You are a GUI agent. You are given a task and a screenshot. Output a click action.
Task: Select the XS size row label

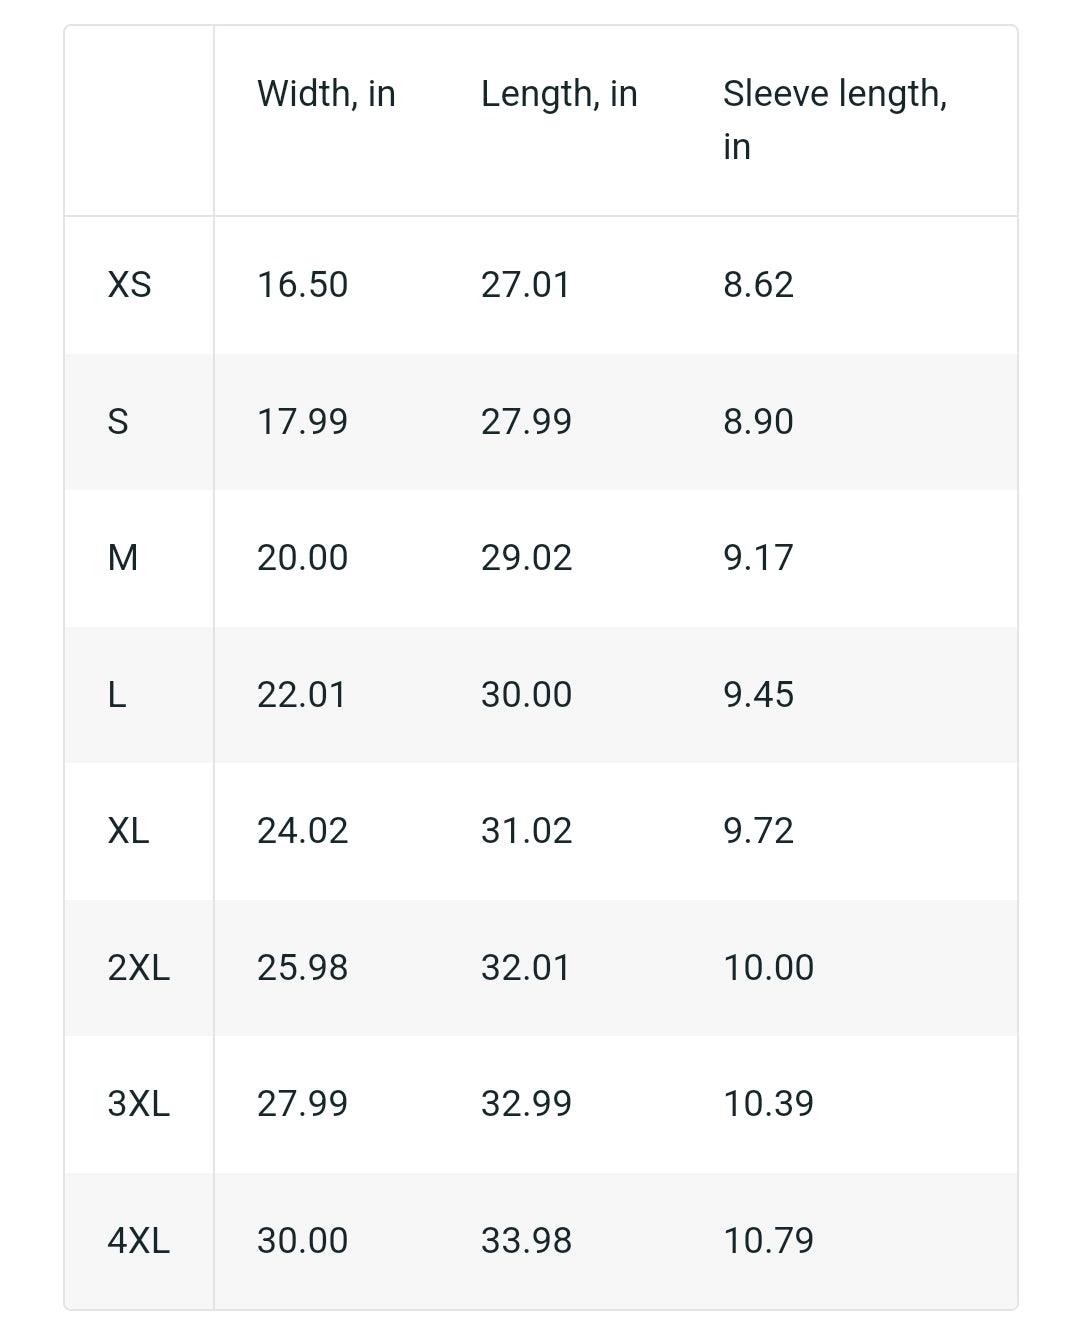pyautogui.click(x=129, y=285)
